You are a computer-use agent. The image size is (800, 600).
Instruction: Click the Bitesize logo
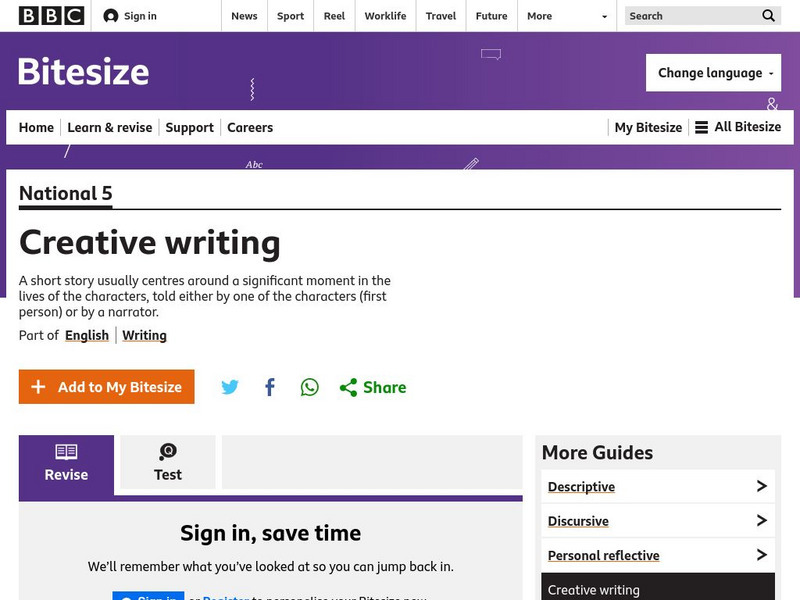coord(84,71)
